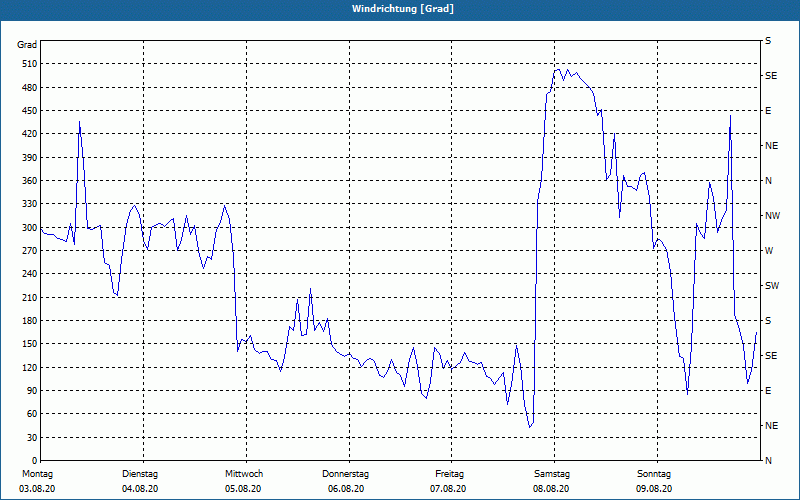This screenshot has width=800, height=500.
Task: Select the 06.08.20 date label
Action: pos(346,489)
